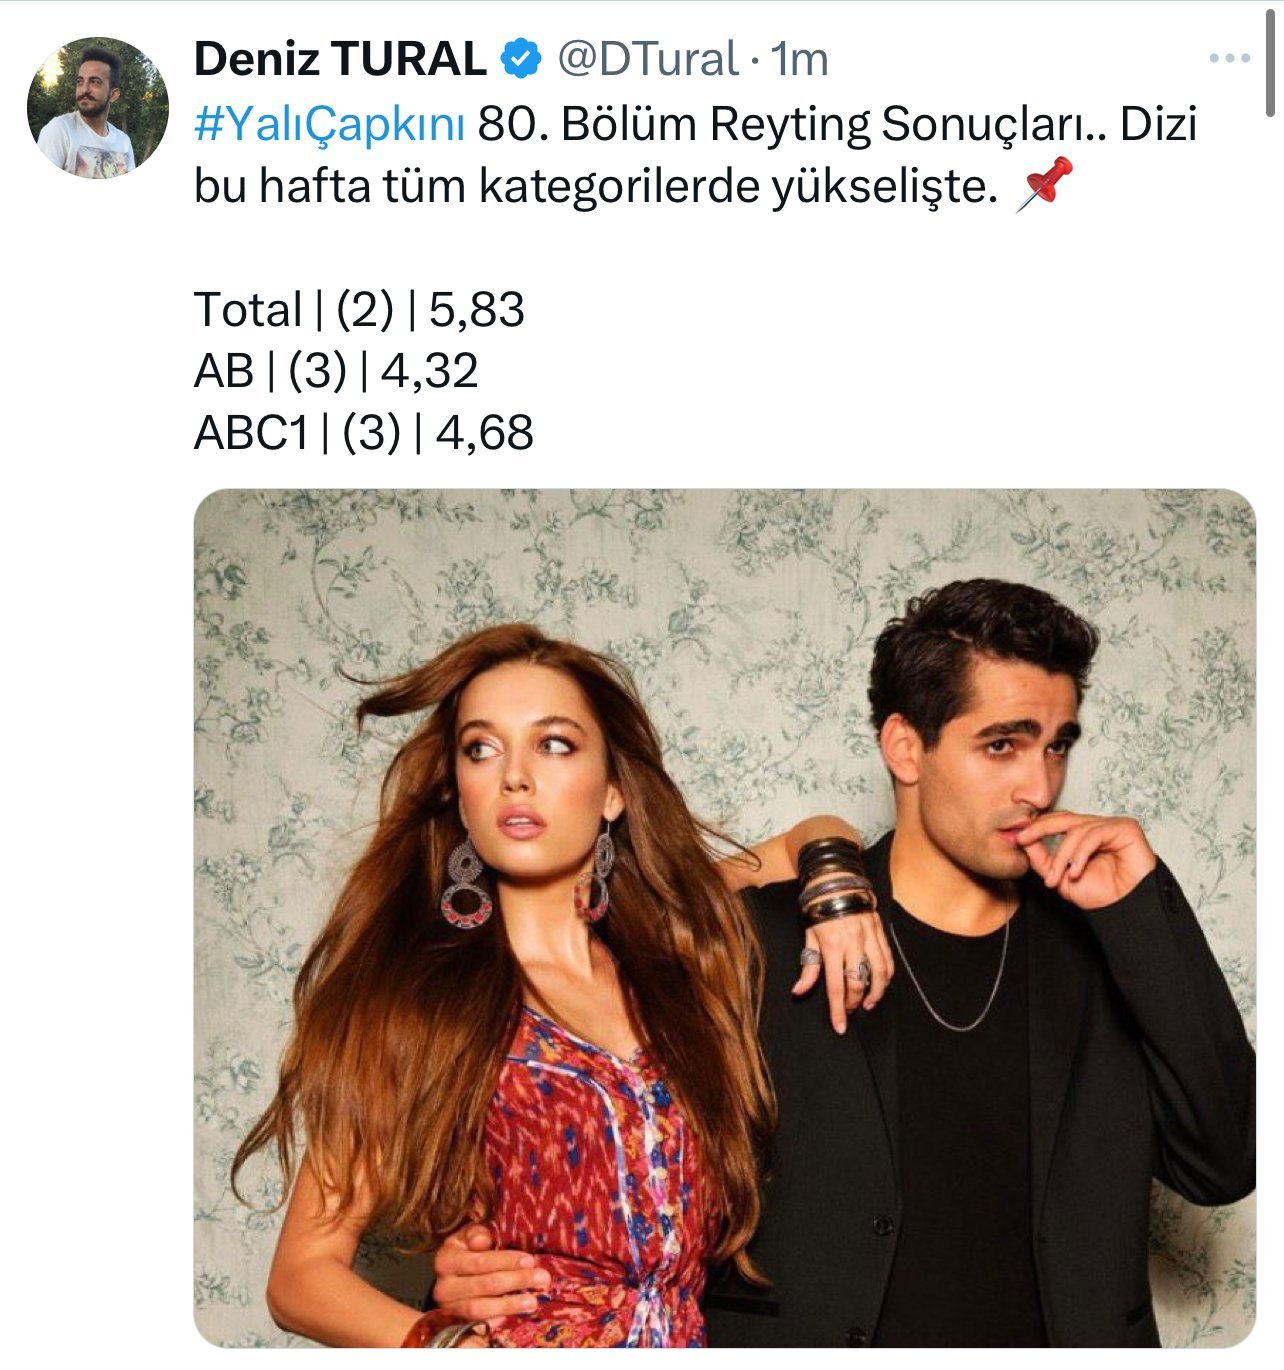Click the "1m" tweet timestamp
Screen dimensions: 1284x1370
800,60
